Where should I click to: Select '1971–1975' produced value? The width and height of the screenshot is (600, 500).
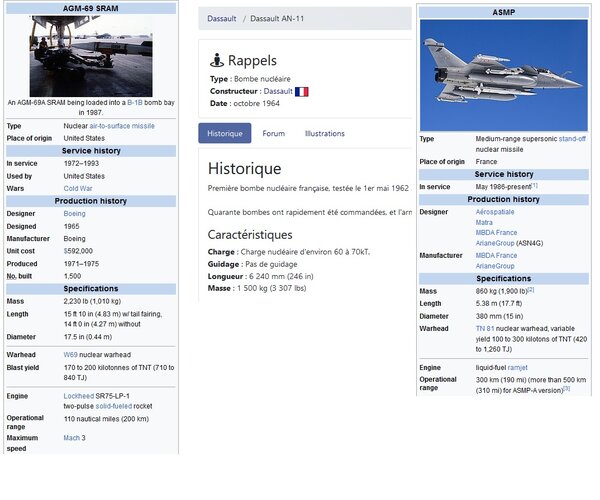tap(81, 264)
